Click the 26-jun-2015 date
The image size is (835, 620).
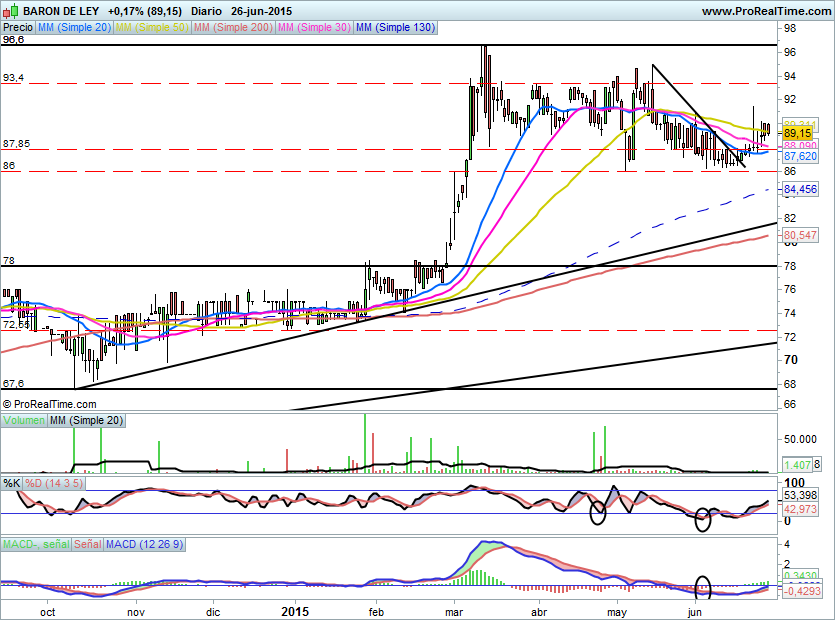[261, 11]
